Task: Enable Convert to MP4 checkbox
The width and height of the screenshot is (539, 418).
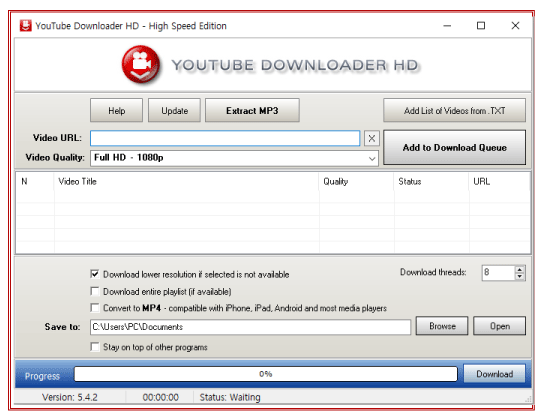Action: (95, 308)
